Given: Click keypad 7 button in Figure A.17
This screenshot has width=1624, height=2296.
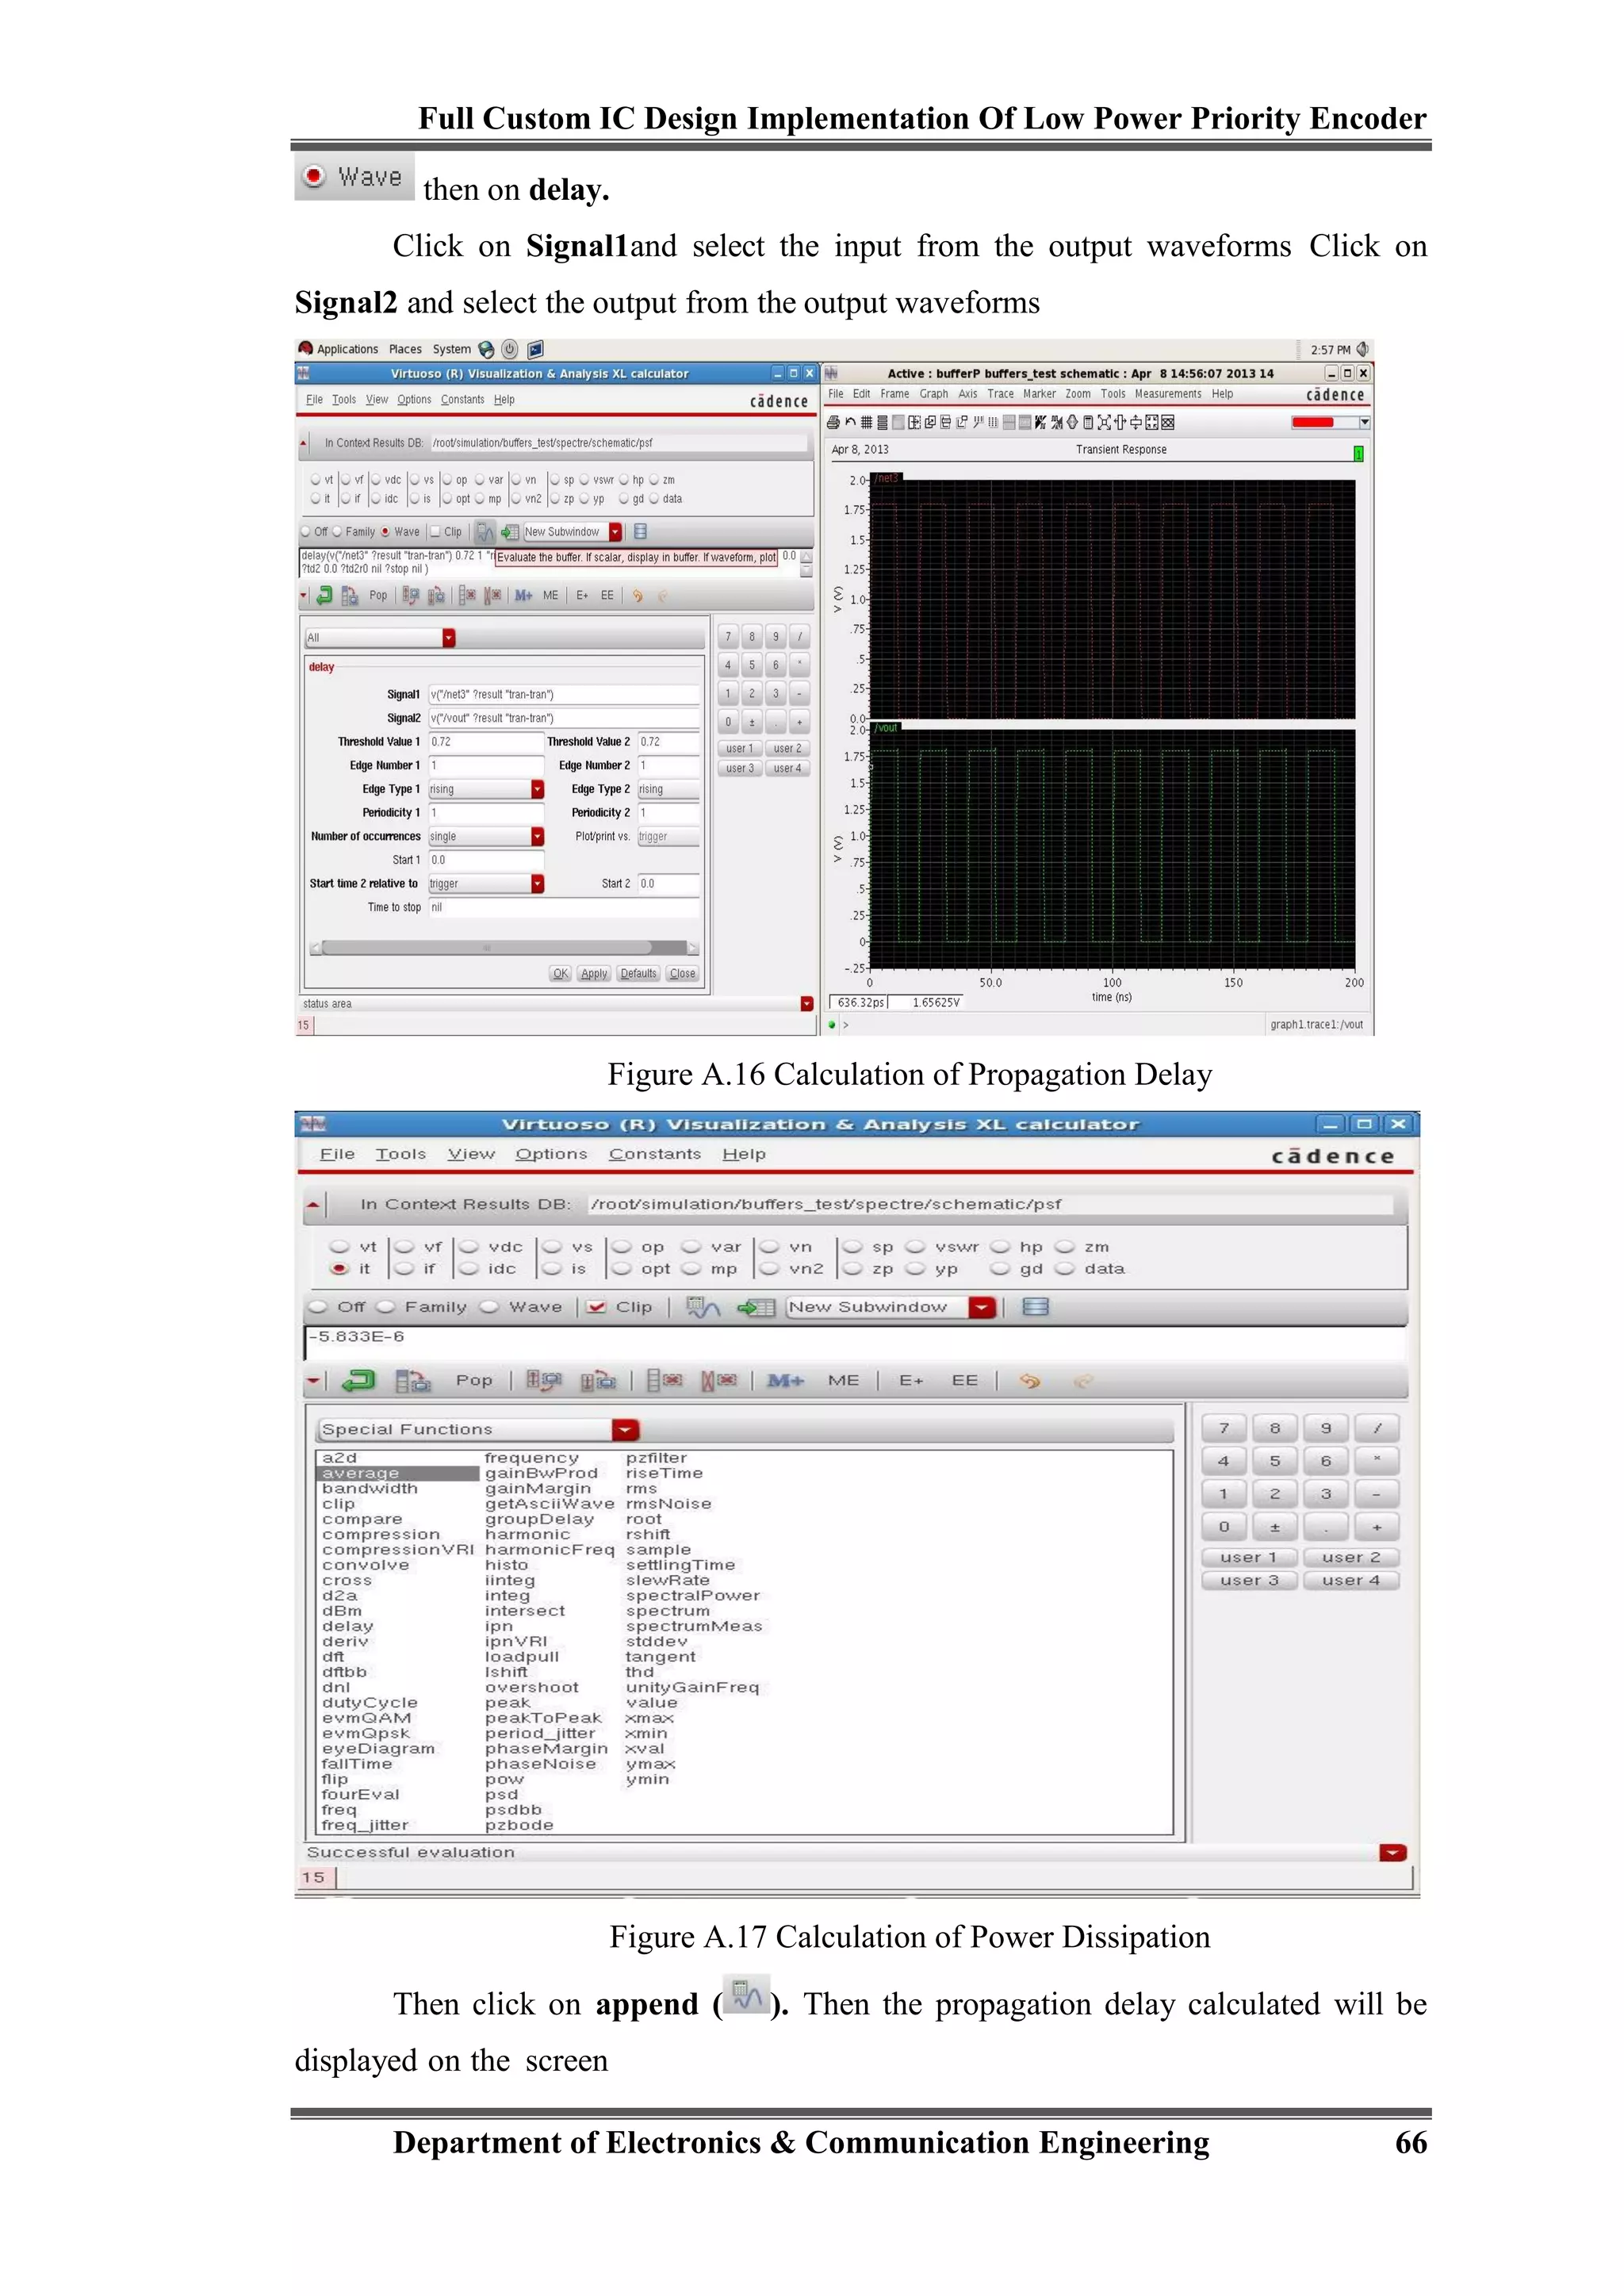Looking at the screenshot, I should pos(1223,1429).
